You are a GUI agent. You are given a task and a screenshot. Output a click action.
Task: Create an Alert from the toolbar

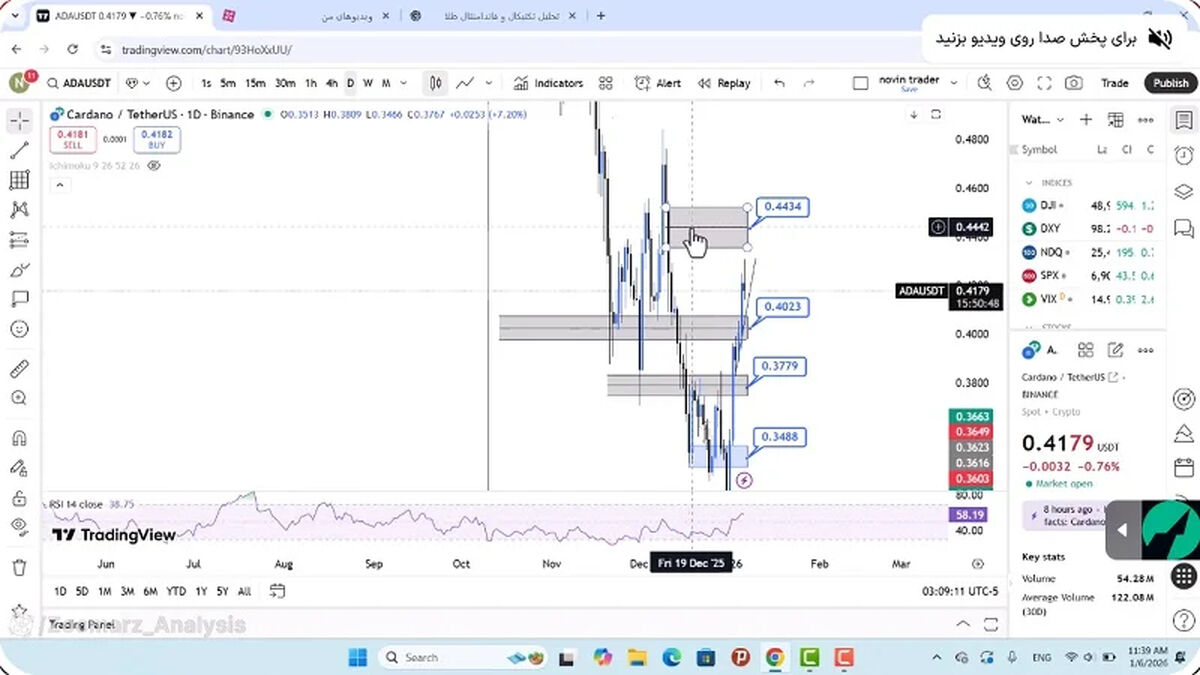[658, 83]
